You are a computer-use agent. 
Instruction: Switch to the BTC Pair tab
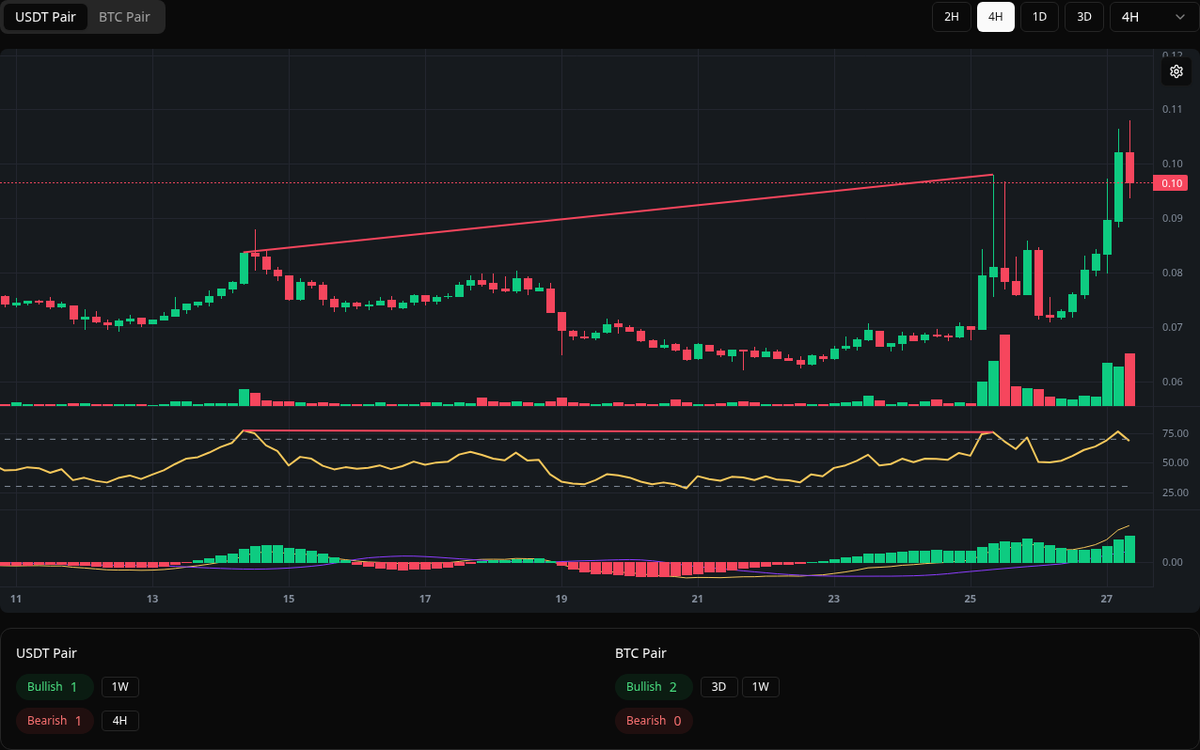(x=124, y=17)
